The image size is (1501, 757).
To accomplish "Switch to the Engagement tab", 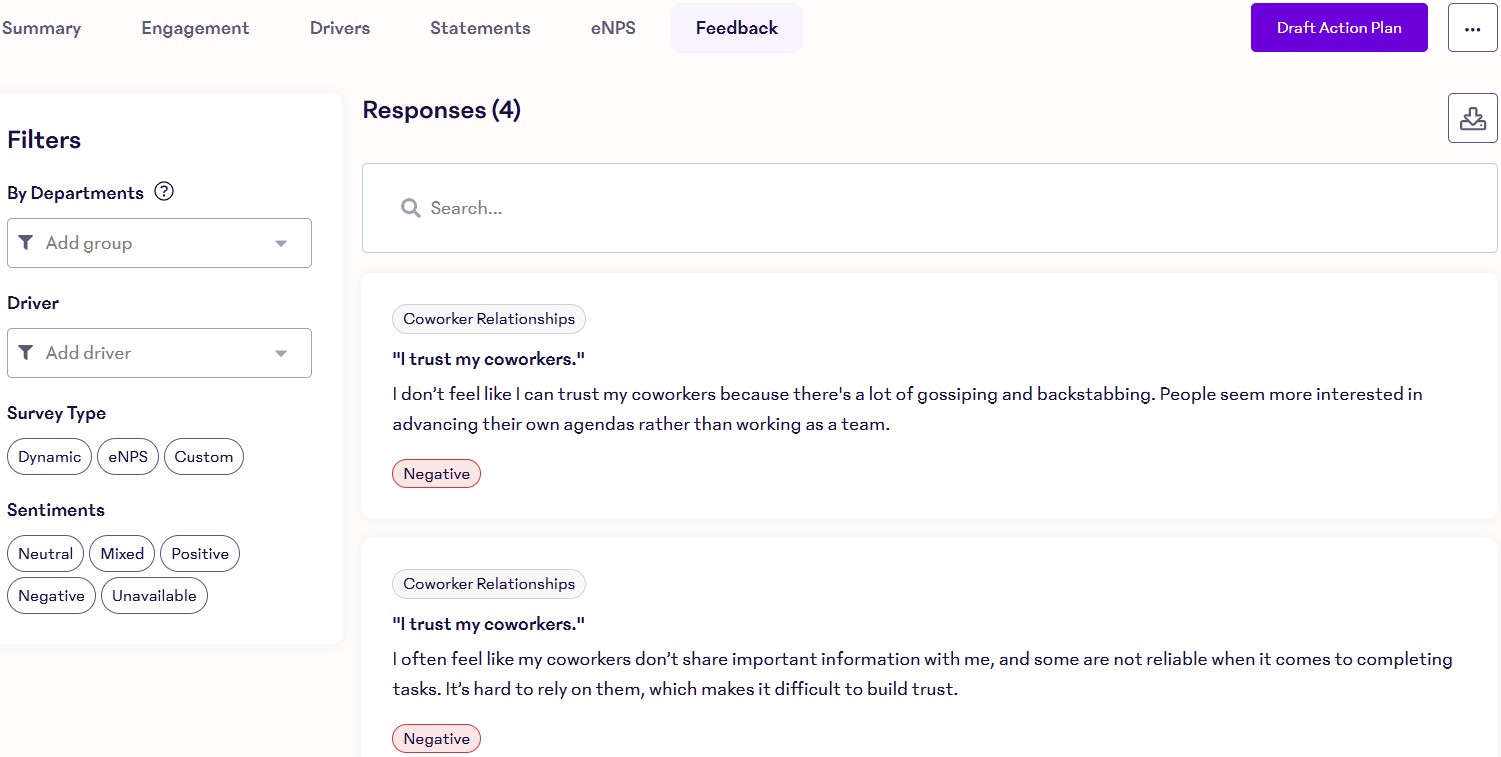I will pyautogui.click(x=194, y=27).
